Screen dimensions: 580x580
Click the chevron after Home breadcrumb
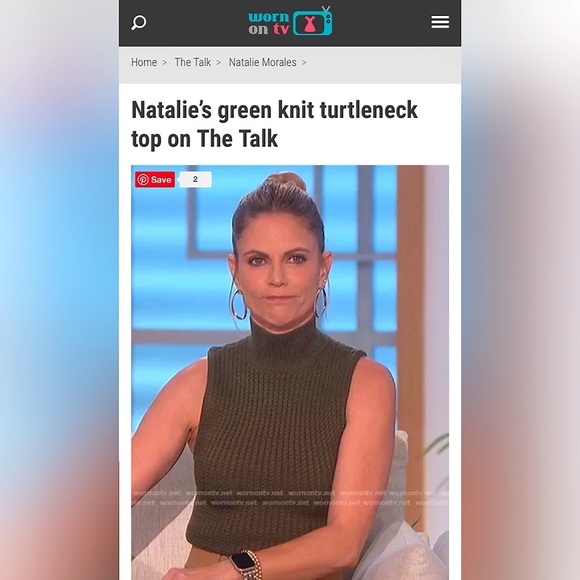(165, 63)
